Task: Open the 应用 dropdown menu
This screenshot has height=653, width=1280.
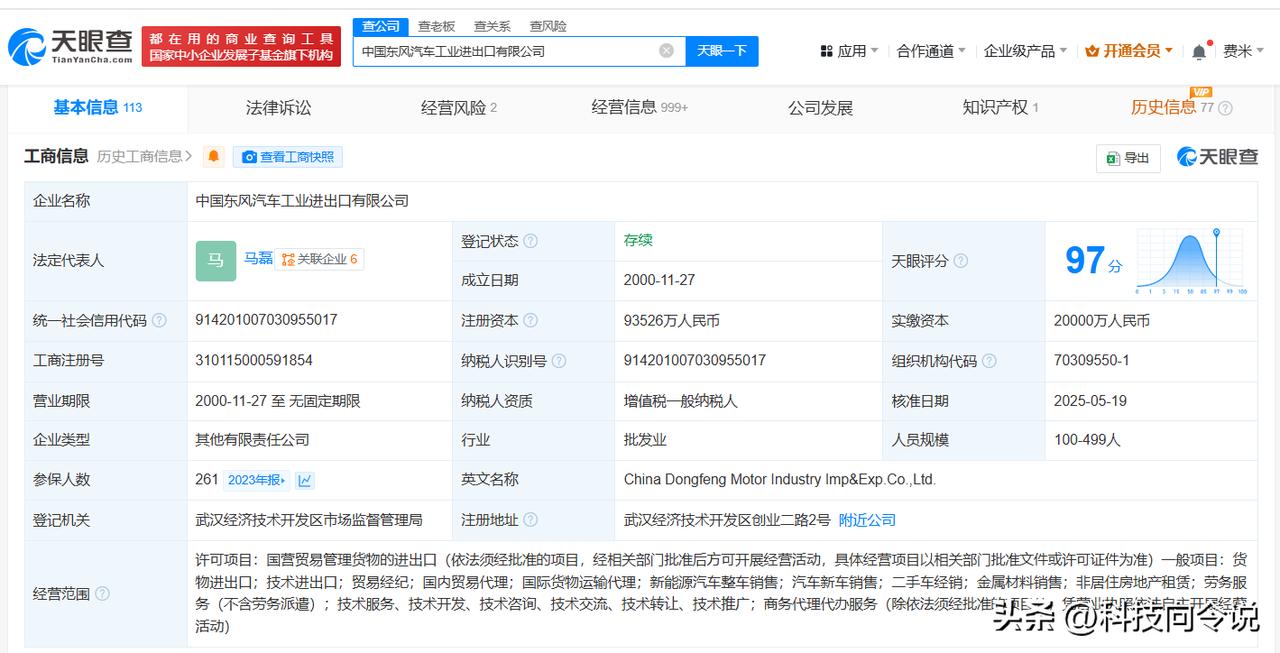Action: point(849,51)
